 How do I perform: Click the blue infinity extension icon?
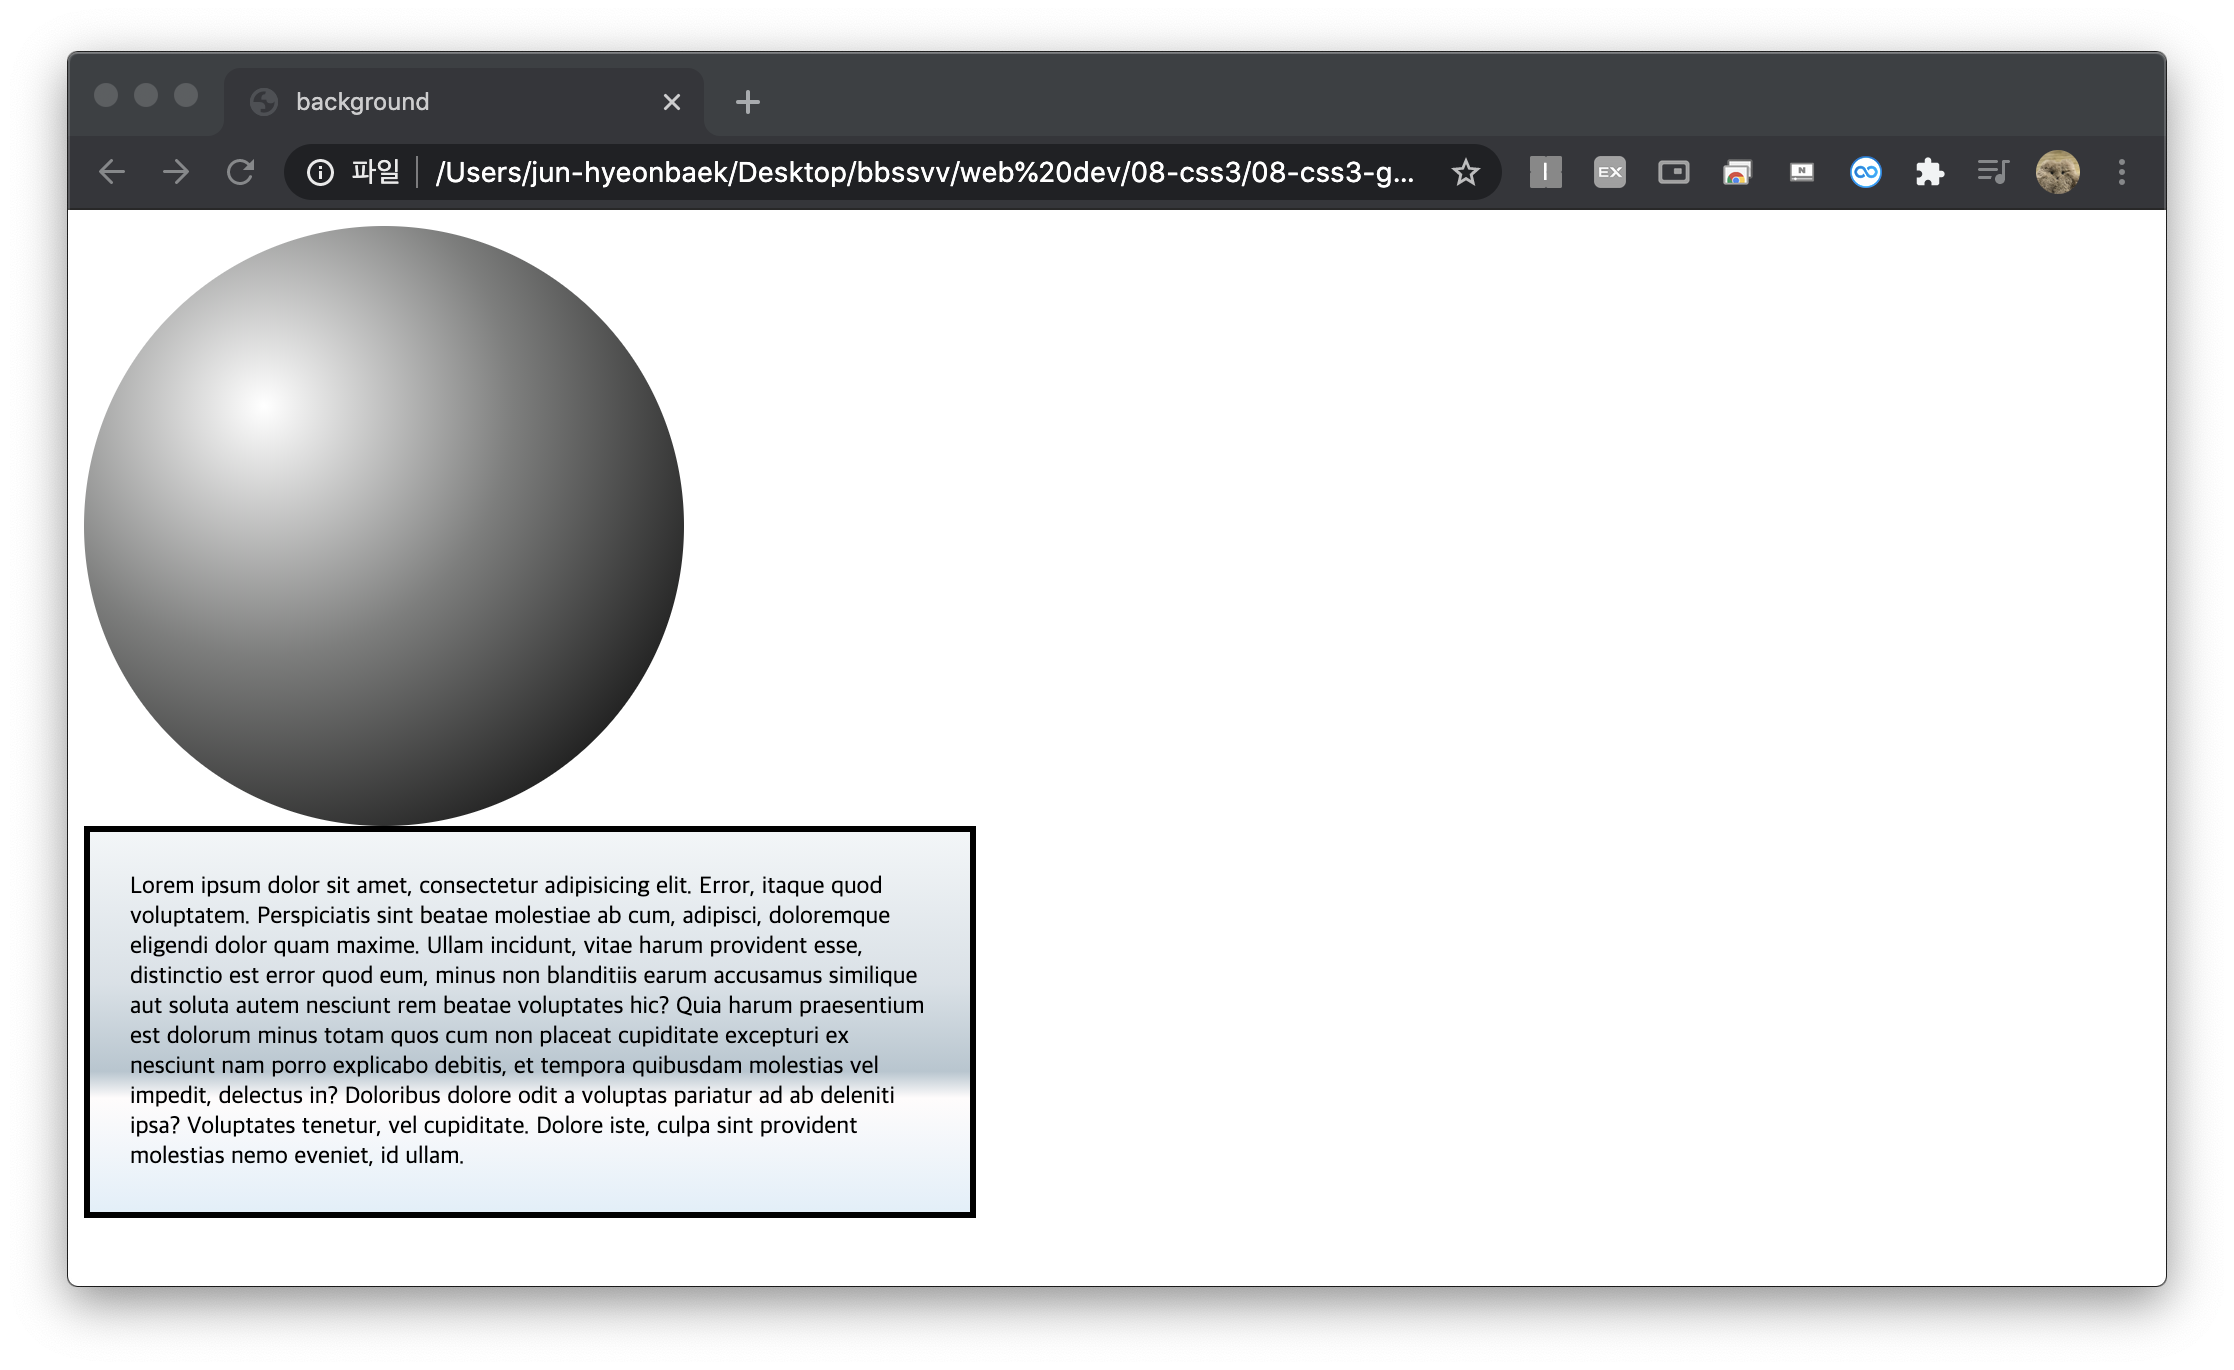1865,172
